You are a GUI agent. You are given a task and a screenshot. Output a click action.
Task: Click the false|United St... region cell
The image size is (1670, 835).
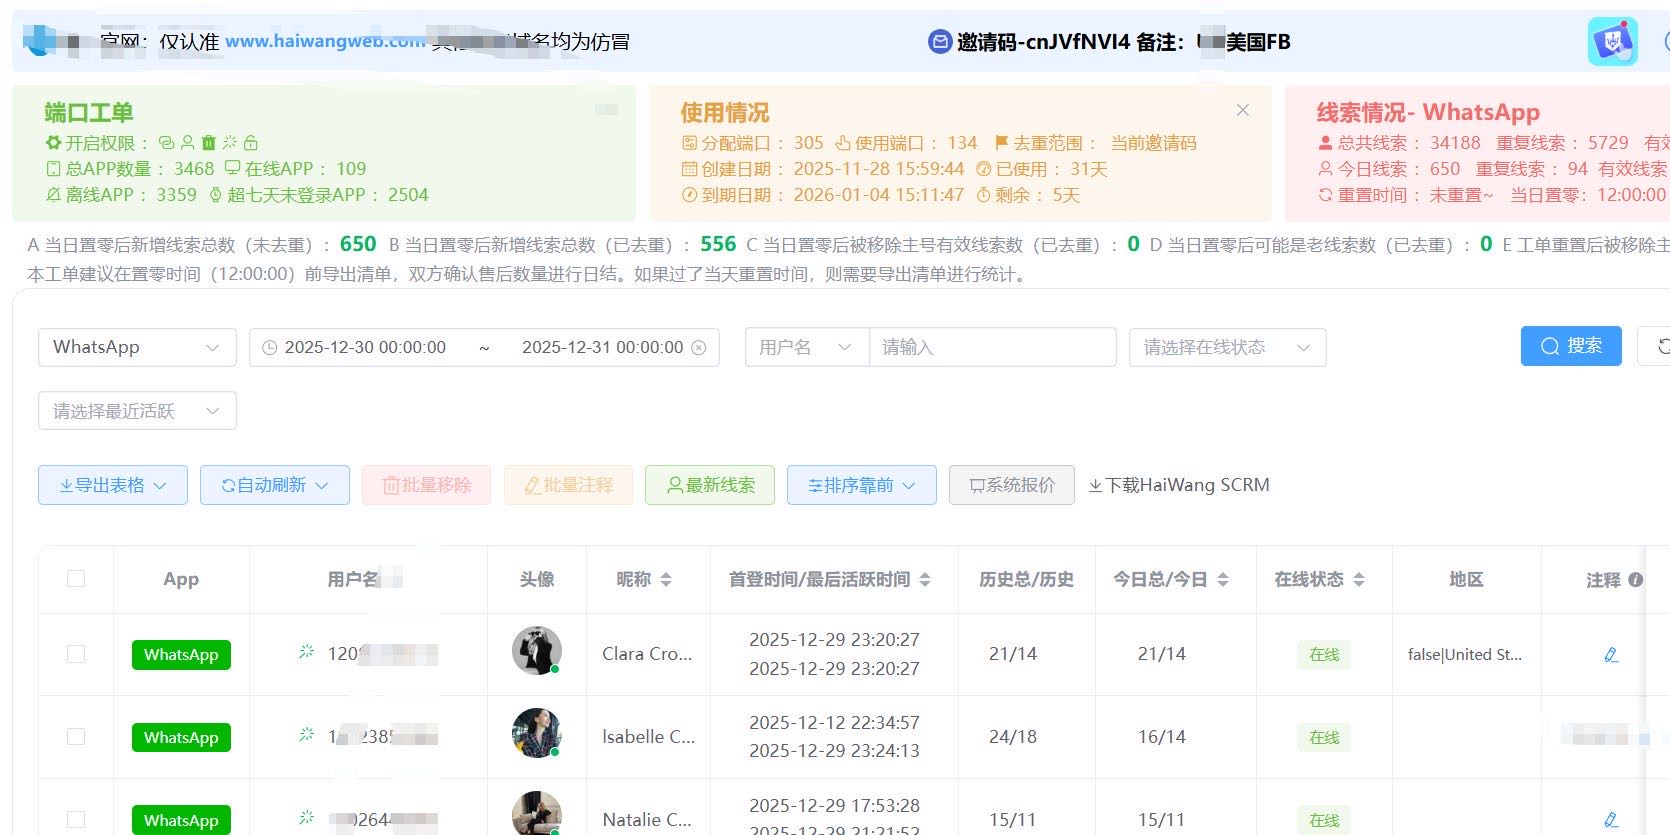click(x=1465, y=654)
